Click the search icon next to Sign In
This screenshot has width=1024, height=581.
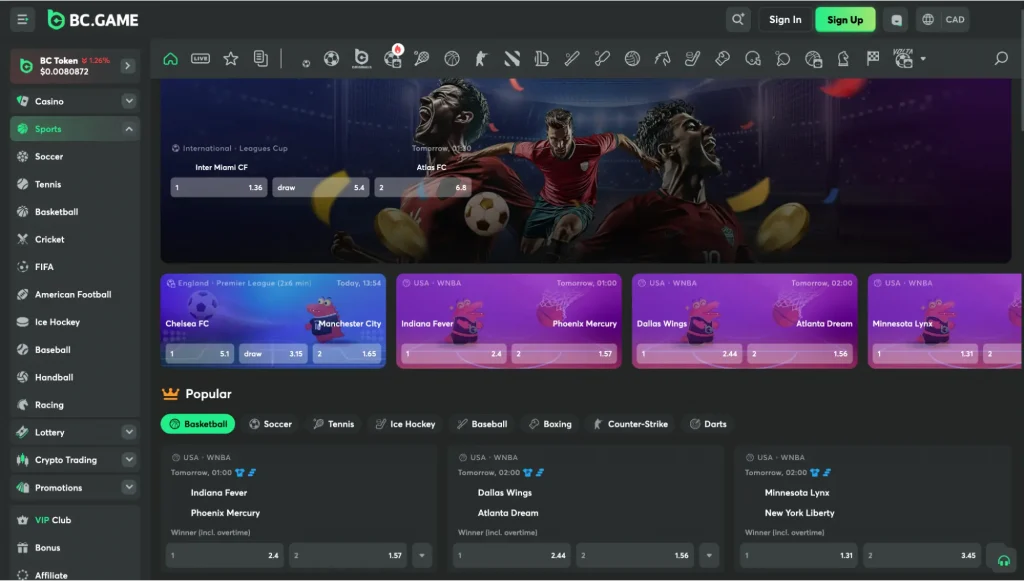coord(738,20)
